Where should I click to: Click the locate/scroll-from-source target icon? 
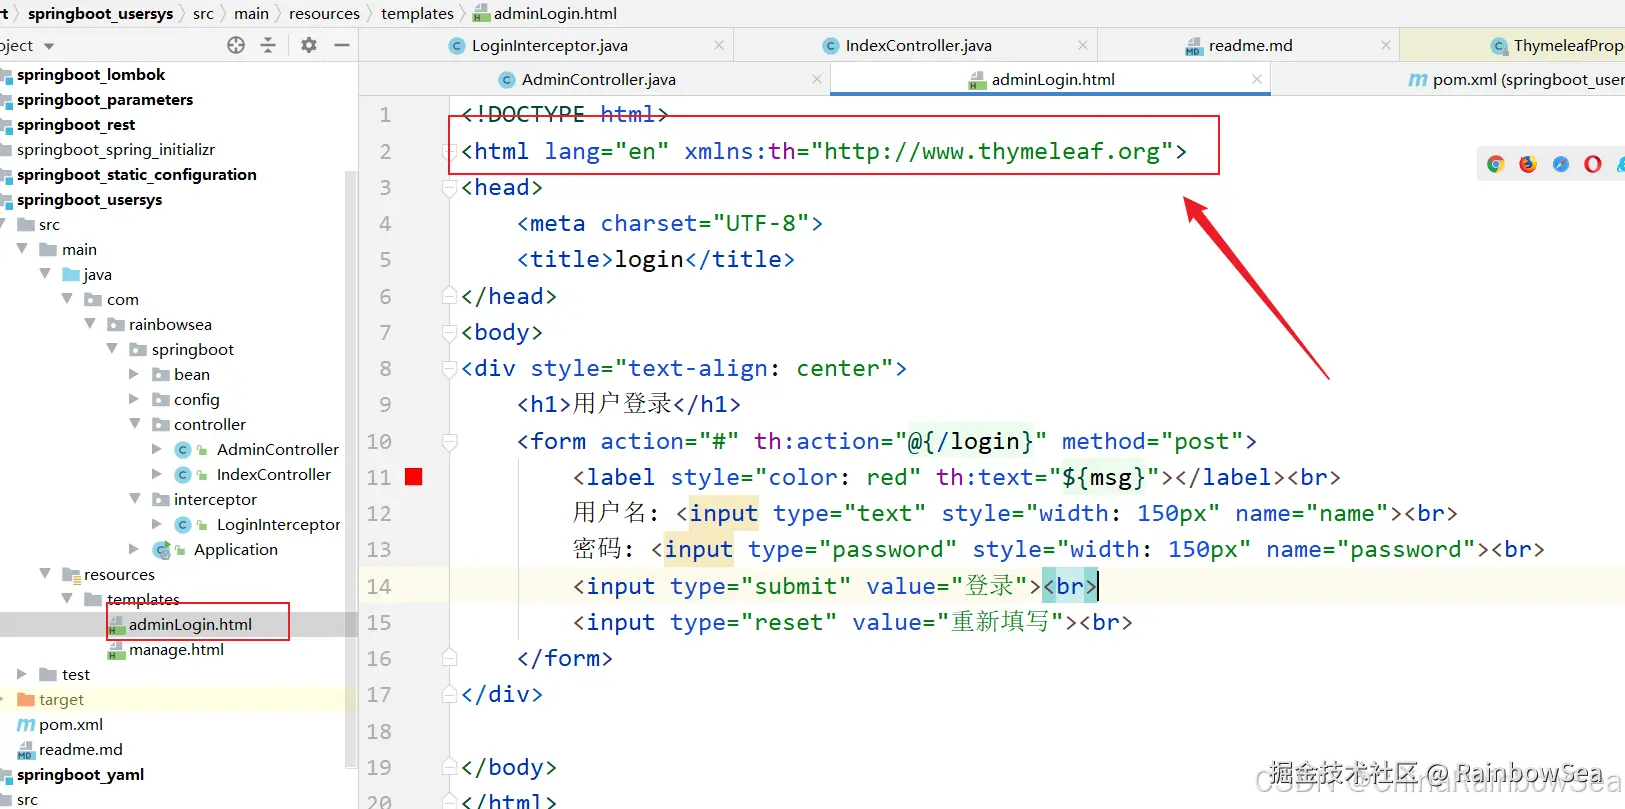(x=236, y=45)
